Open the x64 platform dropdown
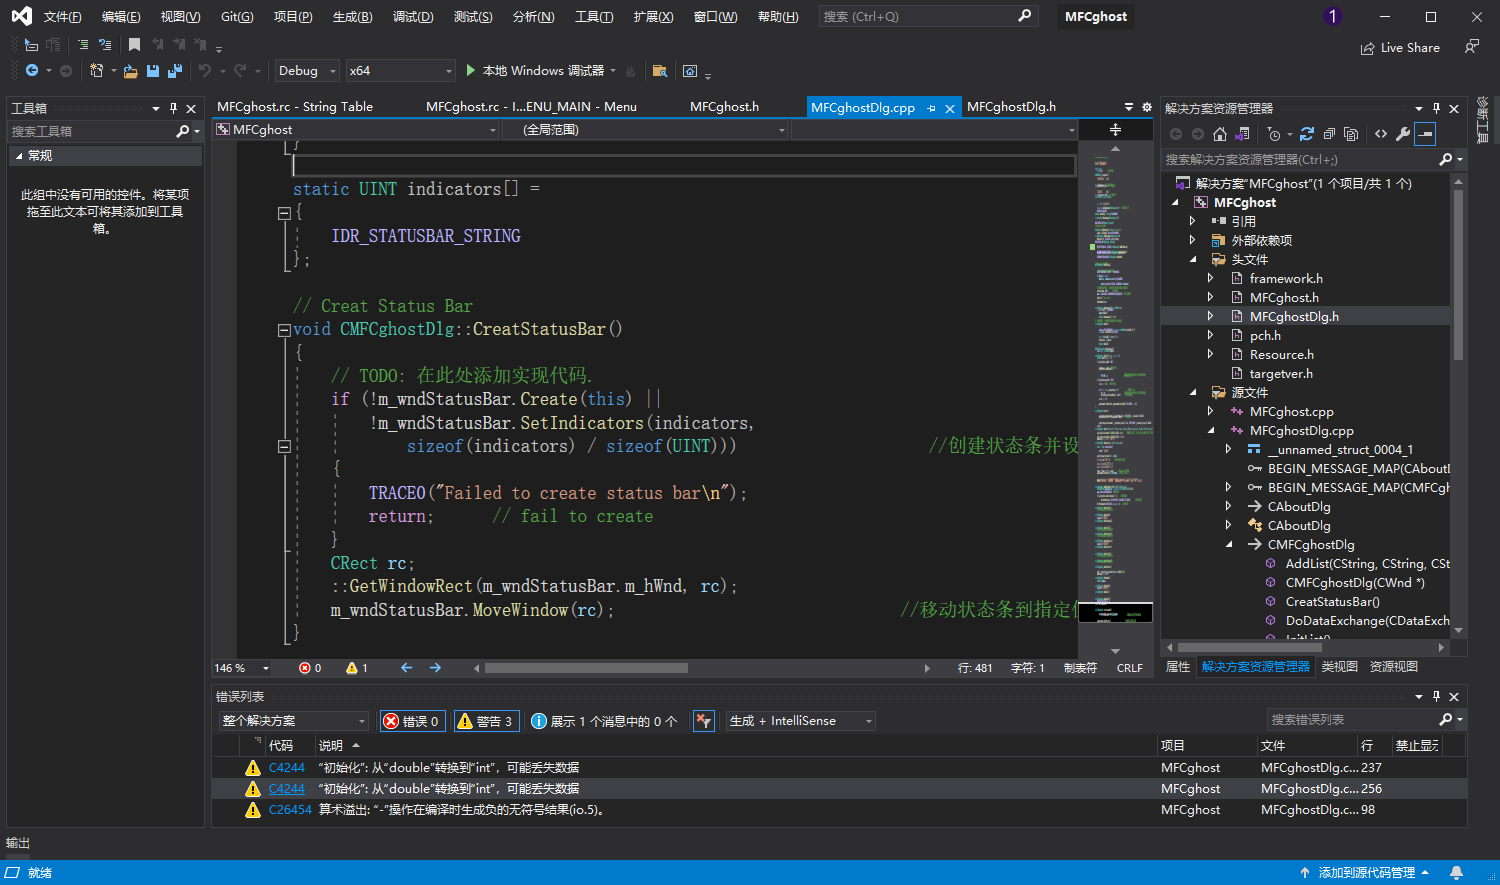Screen dimensions: 1500x885 pyautogui.click(x=400, y=71)
